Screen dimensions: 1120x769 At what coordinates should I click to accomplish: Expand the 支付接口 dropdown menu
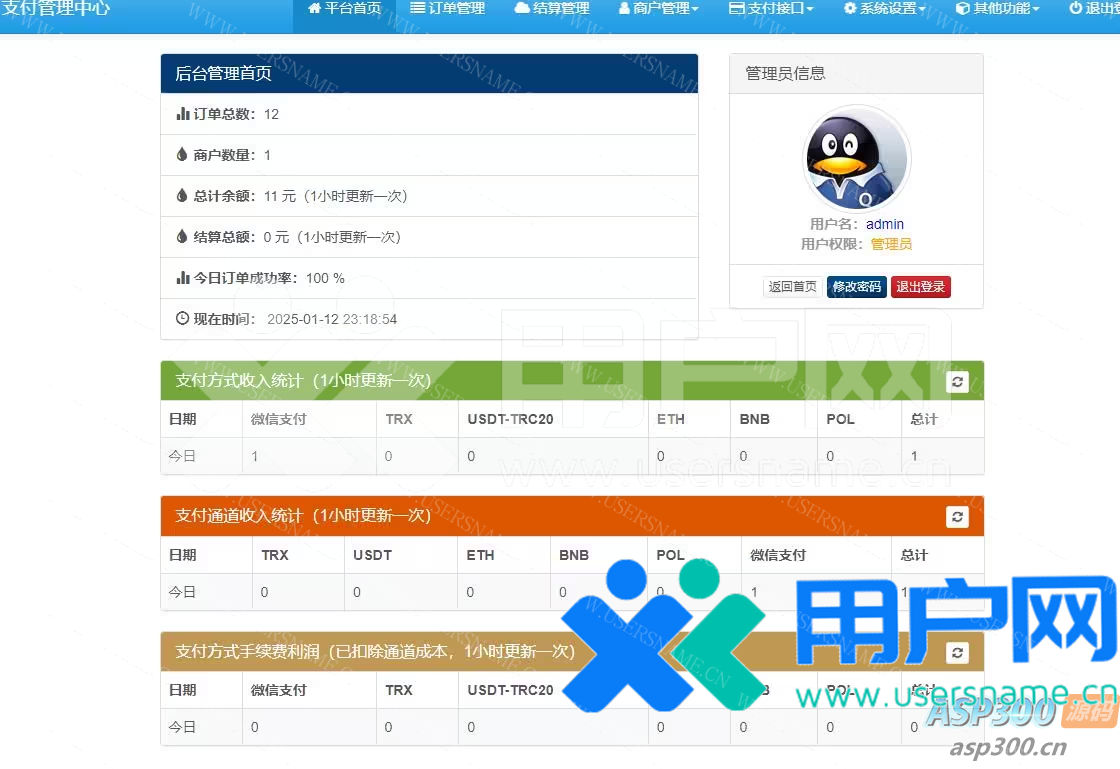click(771, 9)
